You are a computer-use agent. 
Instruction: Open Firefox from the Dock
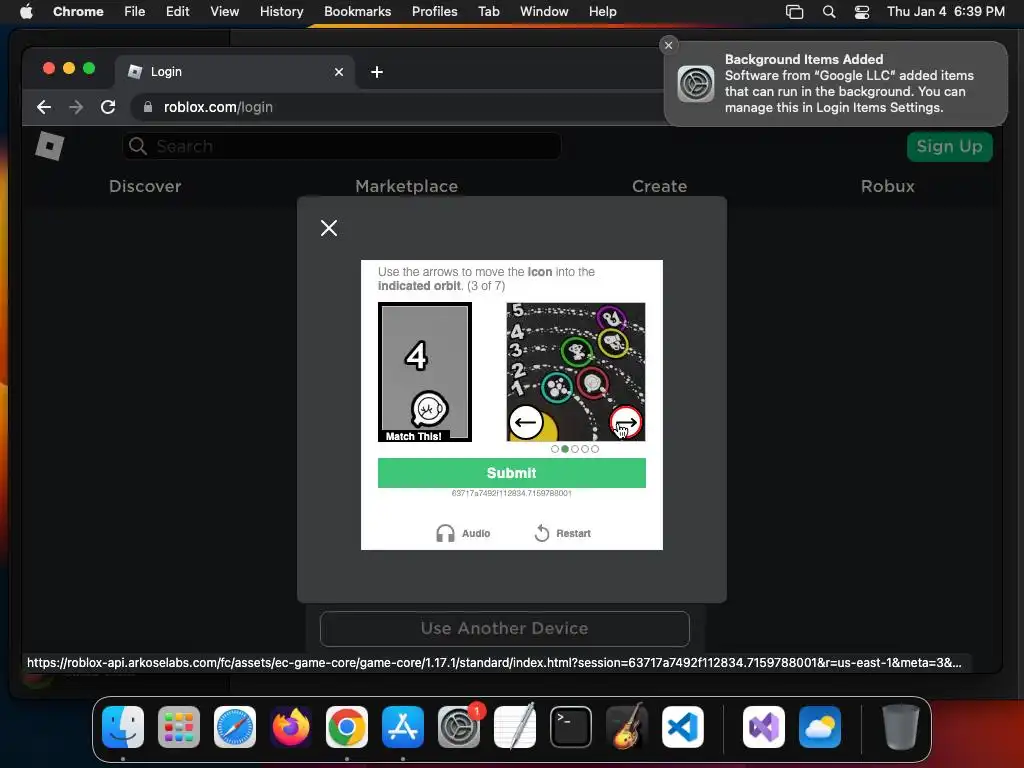point(291,727)
